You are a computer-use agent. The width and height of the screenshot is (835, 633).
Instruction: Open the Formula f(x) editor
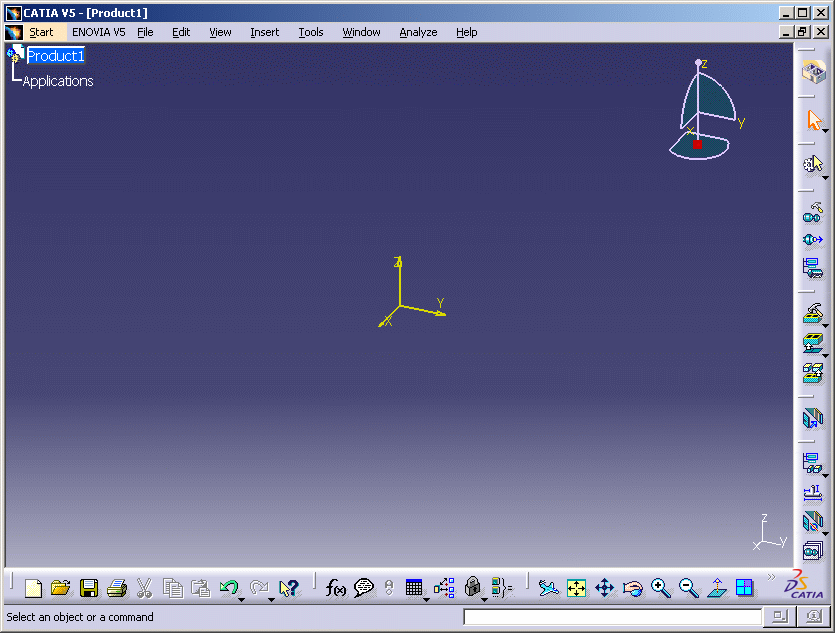tap(335, 588)
